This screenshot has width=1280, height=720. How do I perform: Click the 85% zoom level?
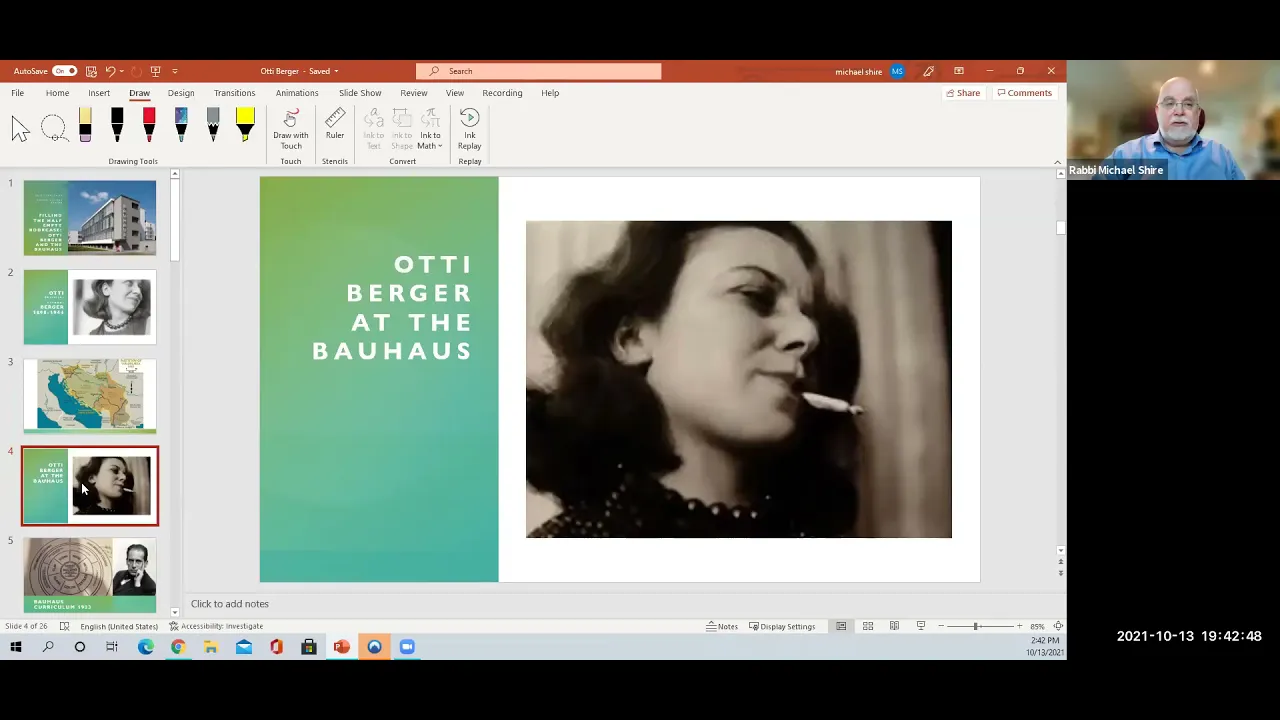coord(1037,626)
